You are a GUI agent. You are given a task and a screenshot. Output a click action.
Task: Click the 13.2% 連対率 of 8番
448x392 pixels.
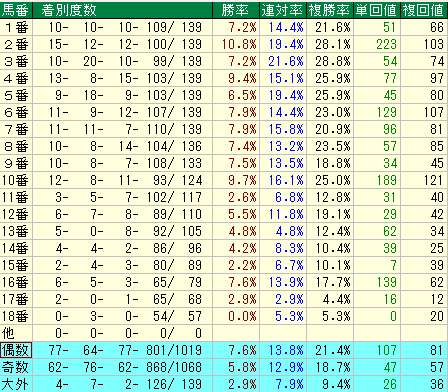click(x=286, y=146)
